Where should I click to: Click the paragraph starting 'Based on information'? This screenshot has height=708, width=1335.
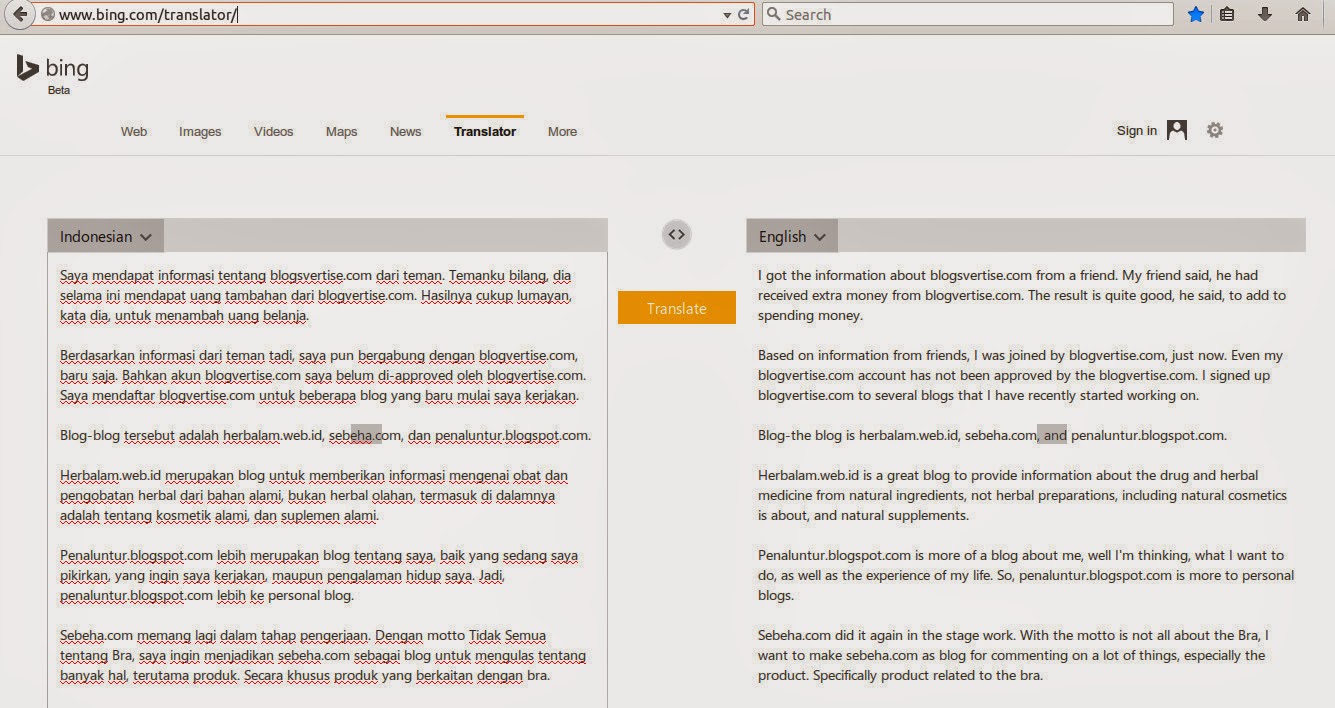tap(1020, 375)
